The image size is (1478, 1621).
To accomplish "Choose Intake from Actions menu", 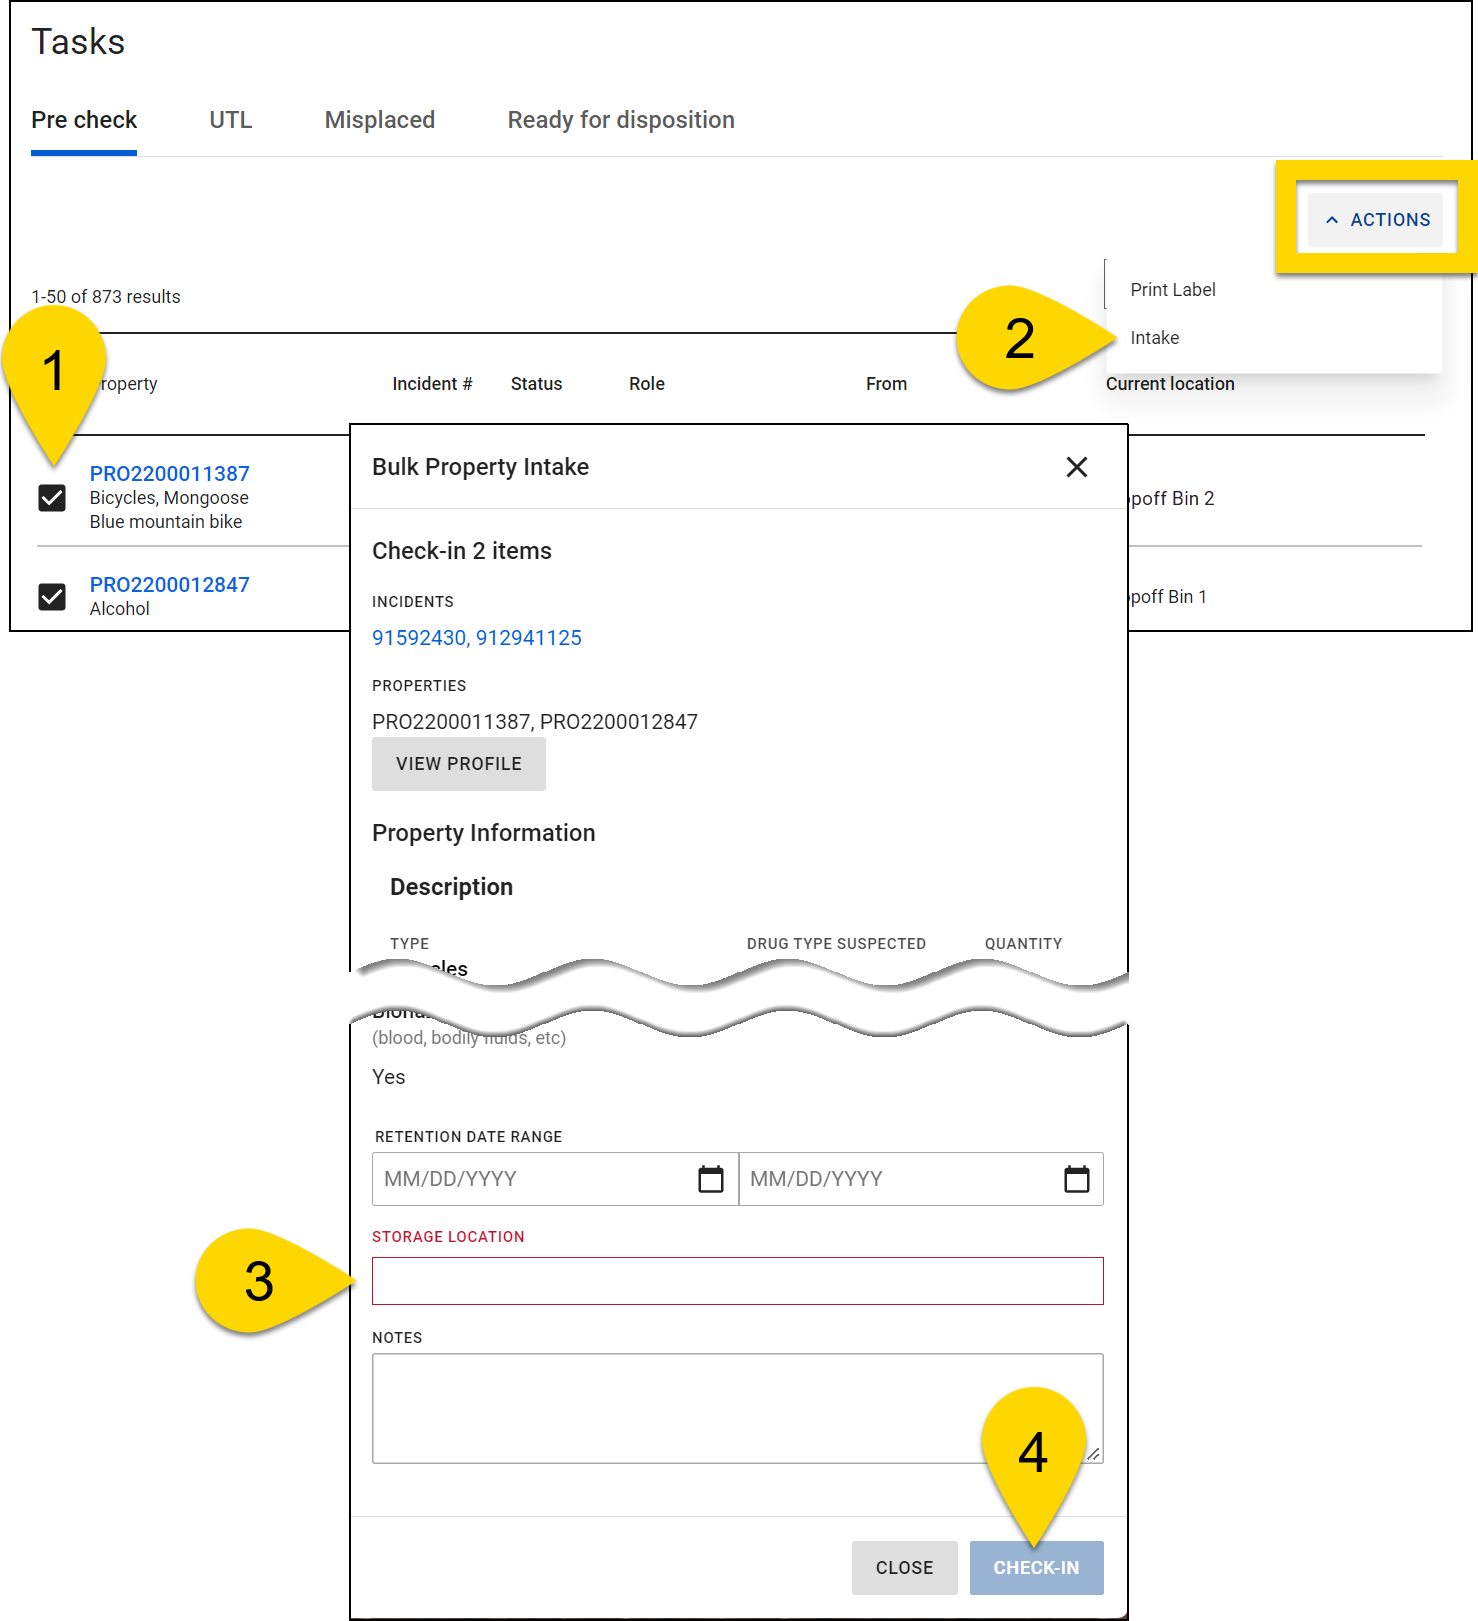I will click(1155, 338).
